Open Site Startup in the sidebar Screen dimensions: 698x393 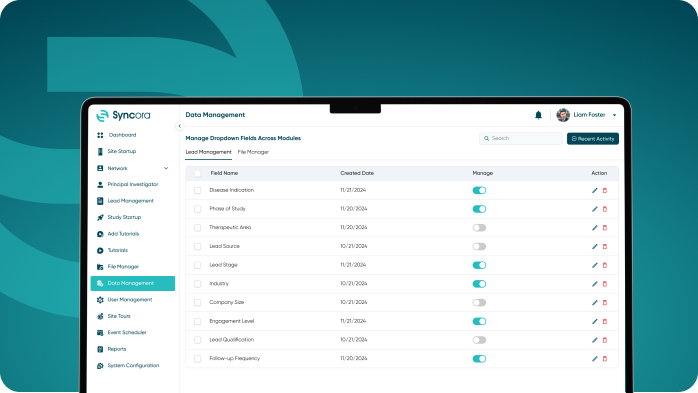point(121,151)
